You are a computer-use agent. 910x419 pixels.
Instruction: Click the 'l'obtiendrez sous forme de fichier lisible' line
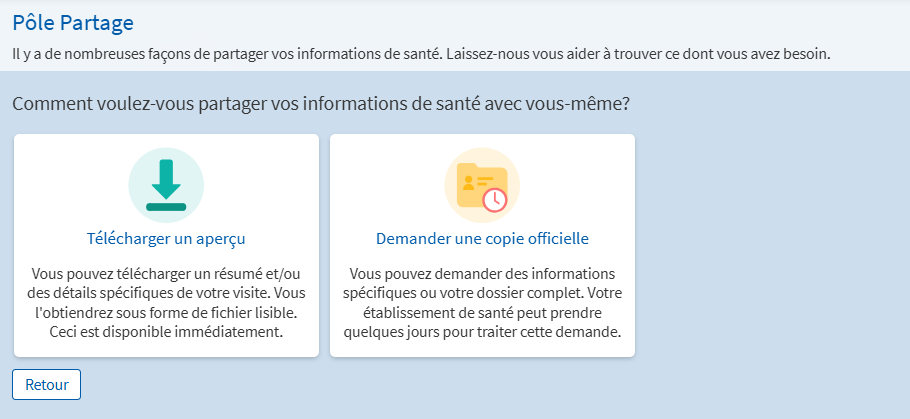point(166,312)
